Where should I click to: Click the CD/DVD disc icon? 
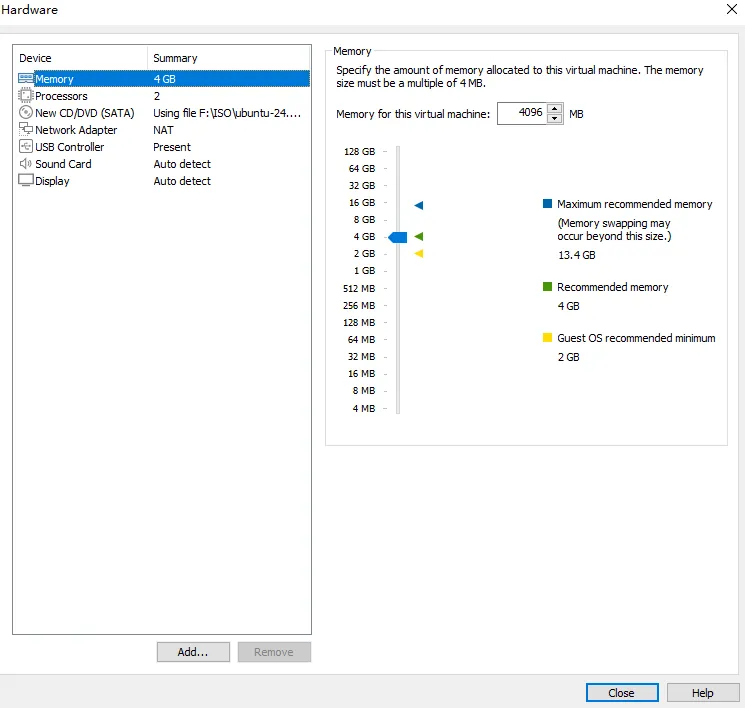pyautogui.click(x=26, y=113)
